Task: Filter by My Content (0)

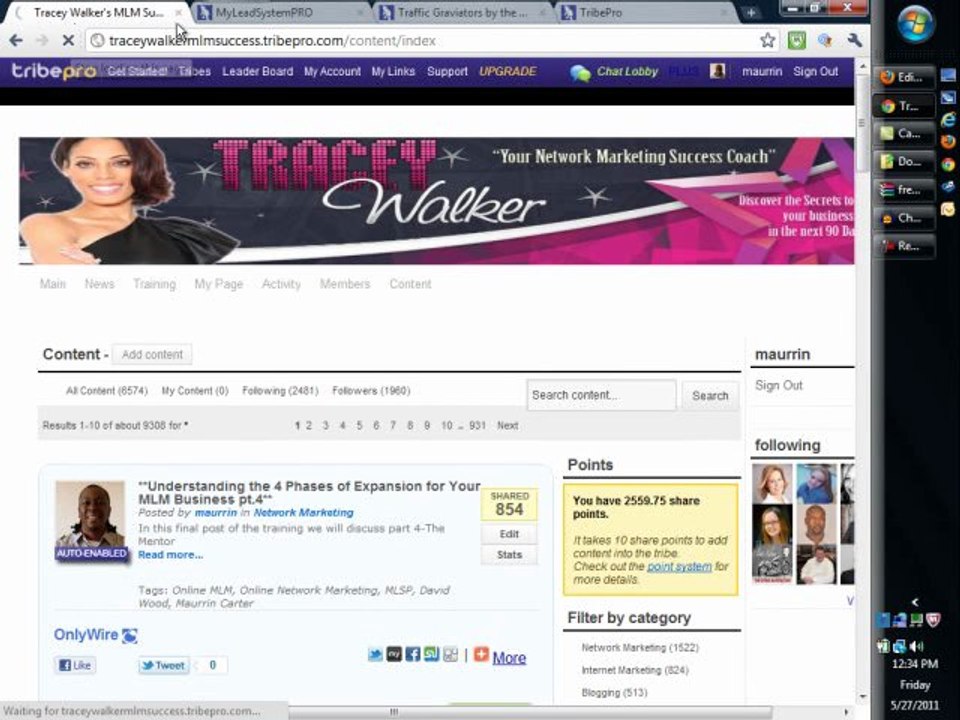Action: point(195,391)
